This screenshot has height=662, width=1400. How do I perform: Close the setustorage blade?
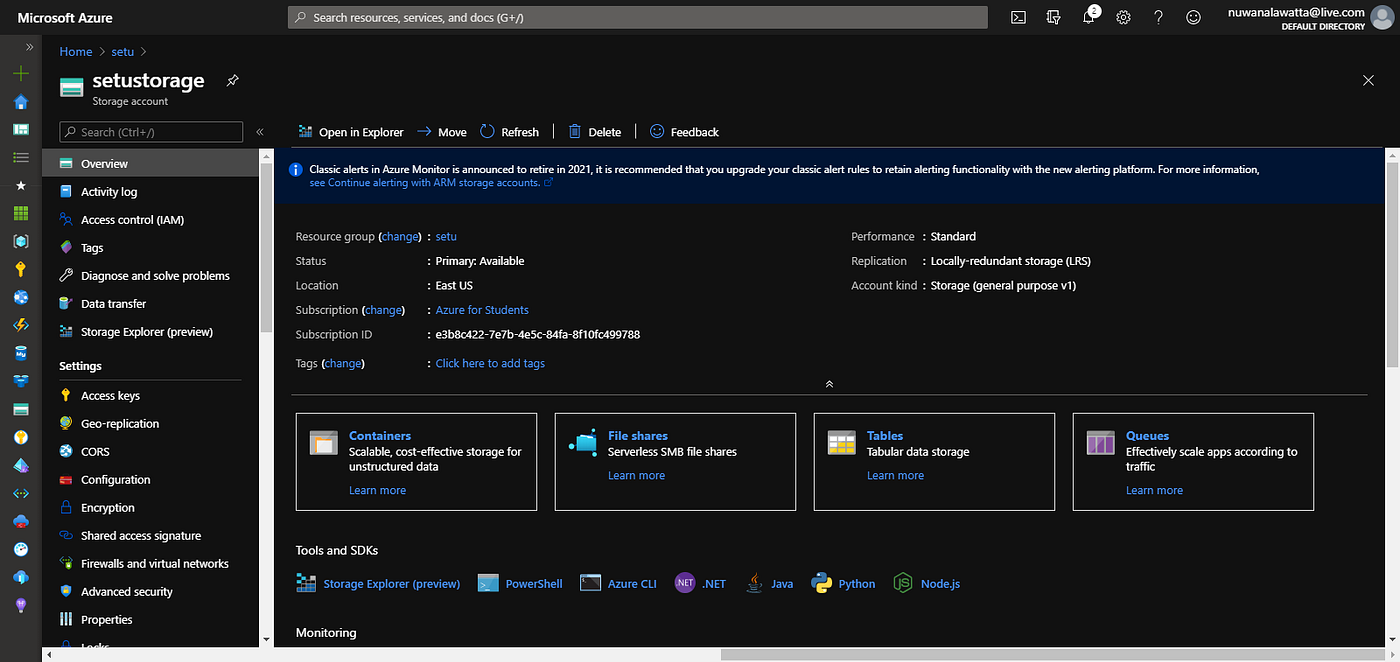[x=1368, y=80]
